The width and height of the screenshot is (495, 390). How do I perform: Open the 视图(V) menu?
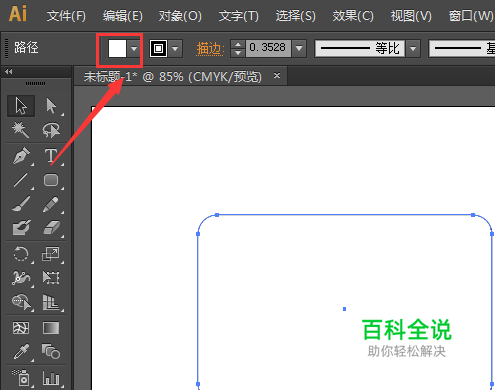pos(411,16)
